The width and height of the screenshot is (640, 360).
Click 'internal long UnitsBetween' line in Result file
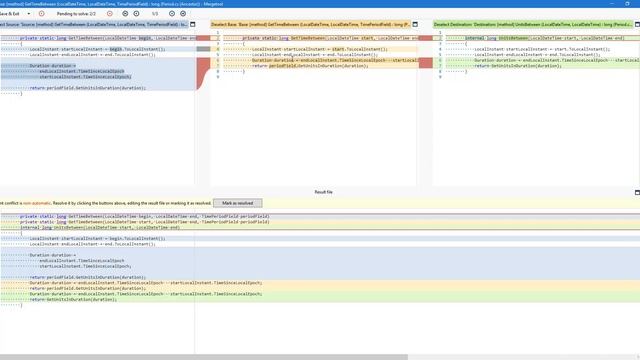pyautogui.click(x=100, y=227)
